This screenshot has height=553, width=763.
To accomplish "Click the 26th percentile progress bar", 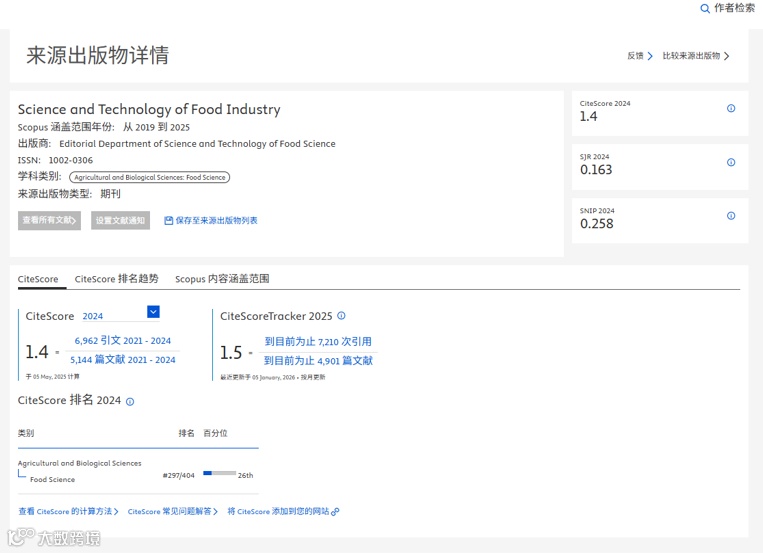I will pos(219,473).
